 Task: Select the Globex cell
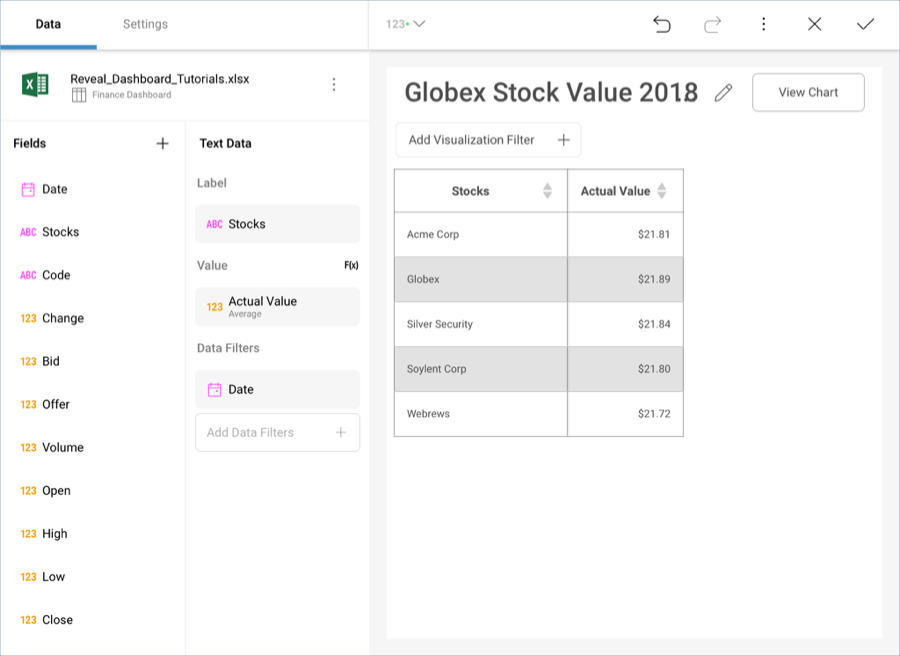481,279
